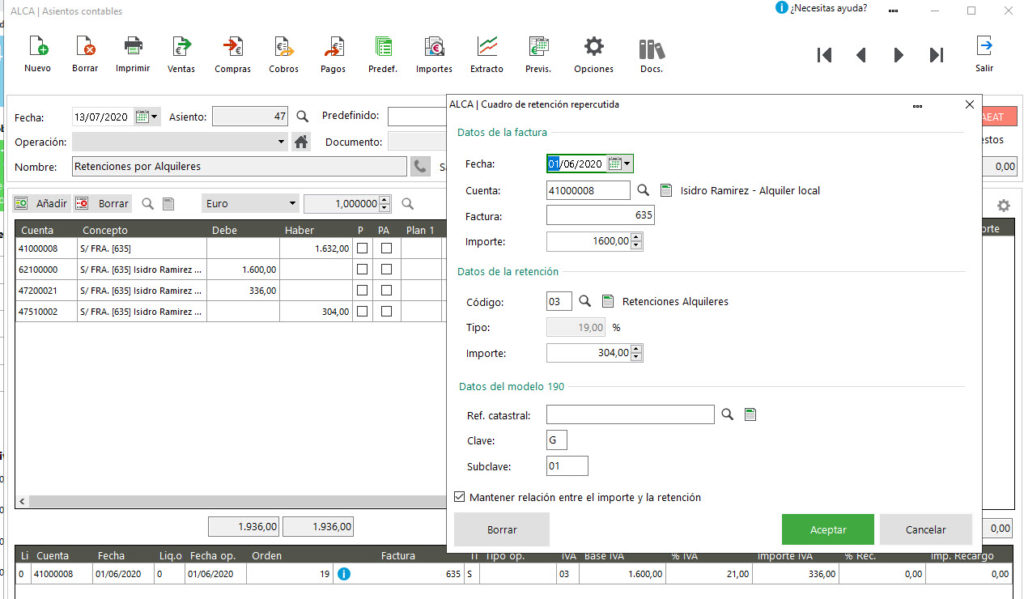Image resolution: width=1024 pixels, height=599 pixels.
Task: Click the Factura field showing 635
Action: click(x=600, y=215)
